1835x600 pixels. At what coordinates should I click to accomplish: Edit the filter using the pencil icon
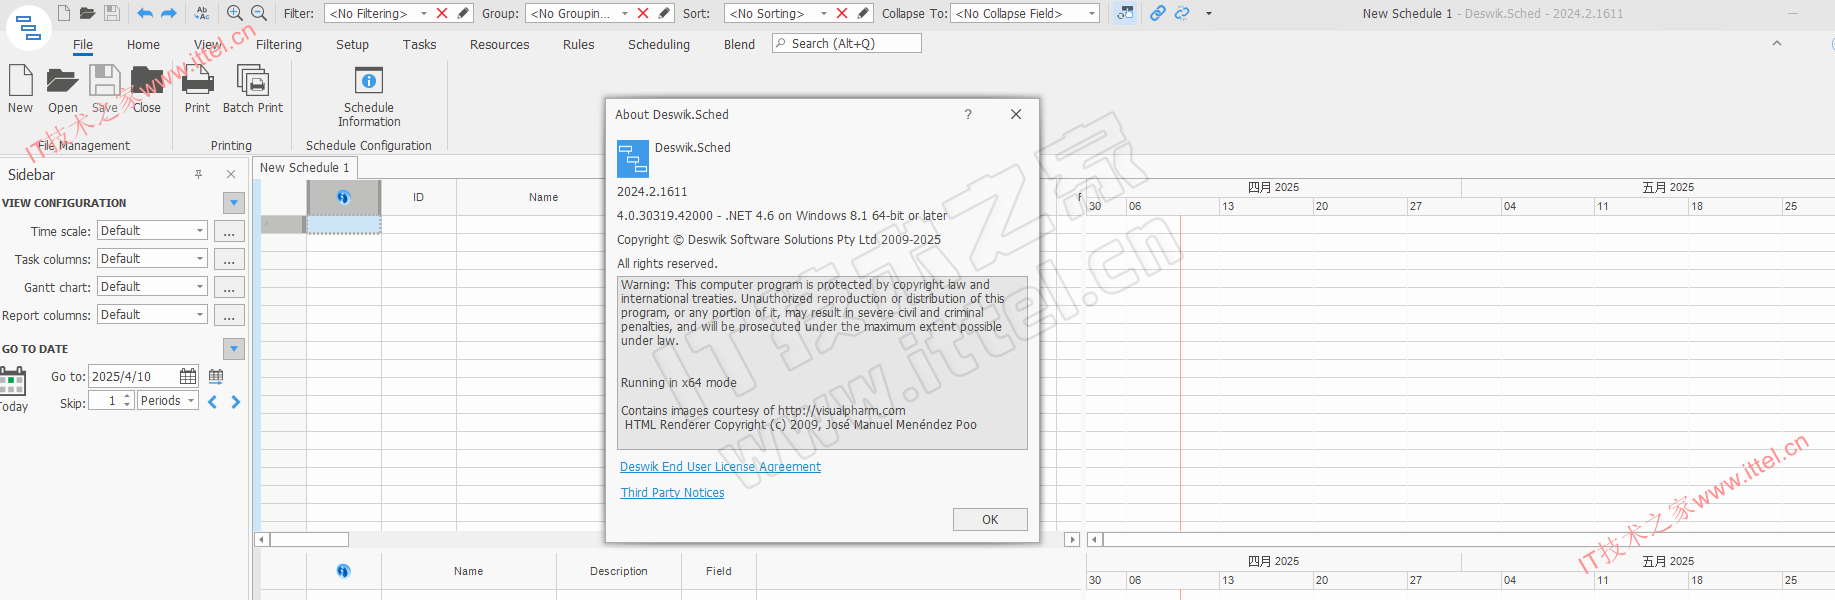tap(463, 13)
